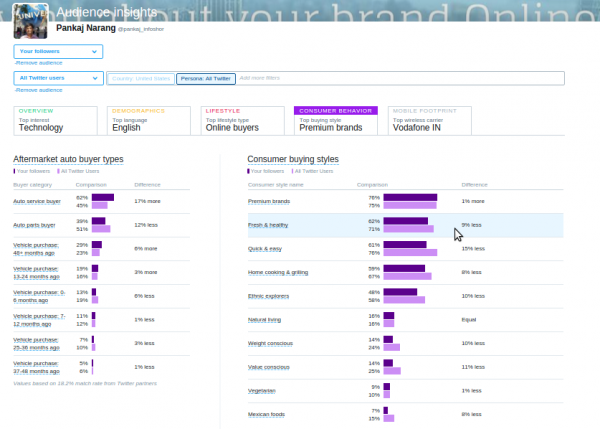Open the Fresh & healthy consumer style

coord(268,225)
